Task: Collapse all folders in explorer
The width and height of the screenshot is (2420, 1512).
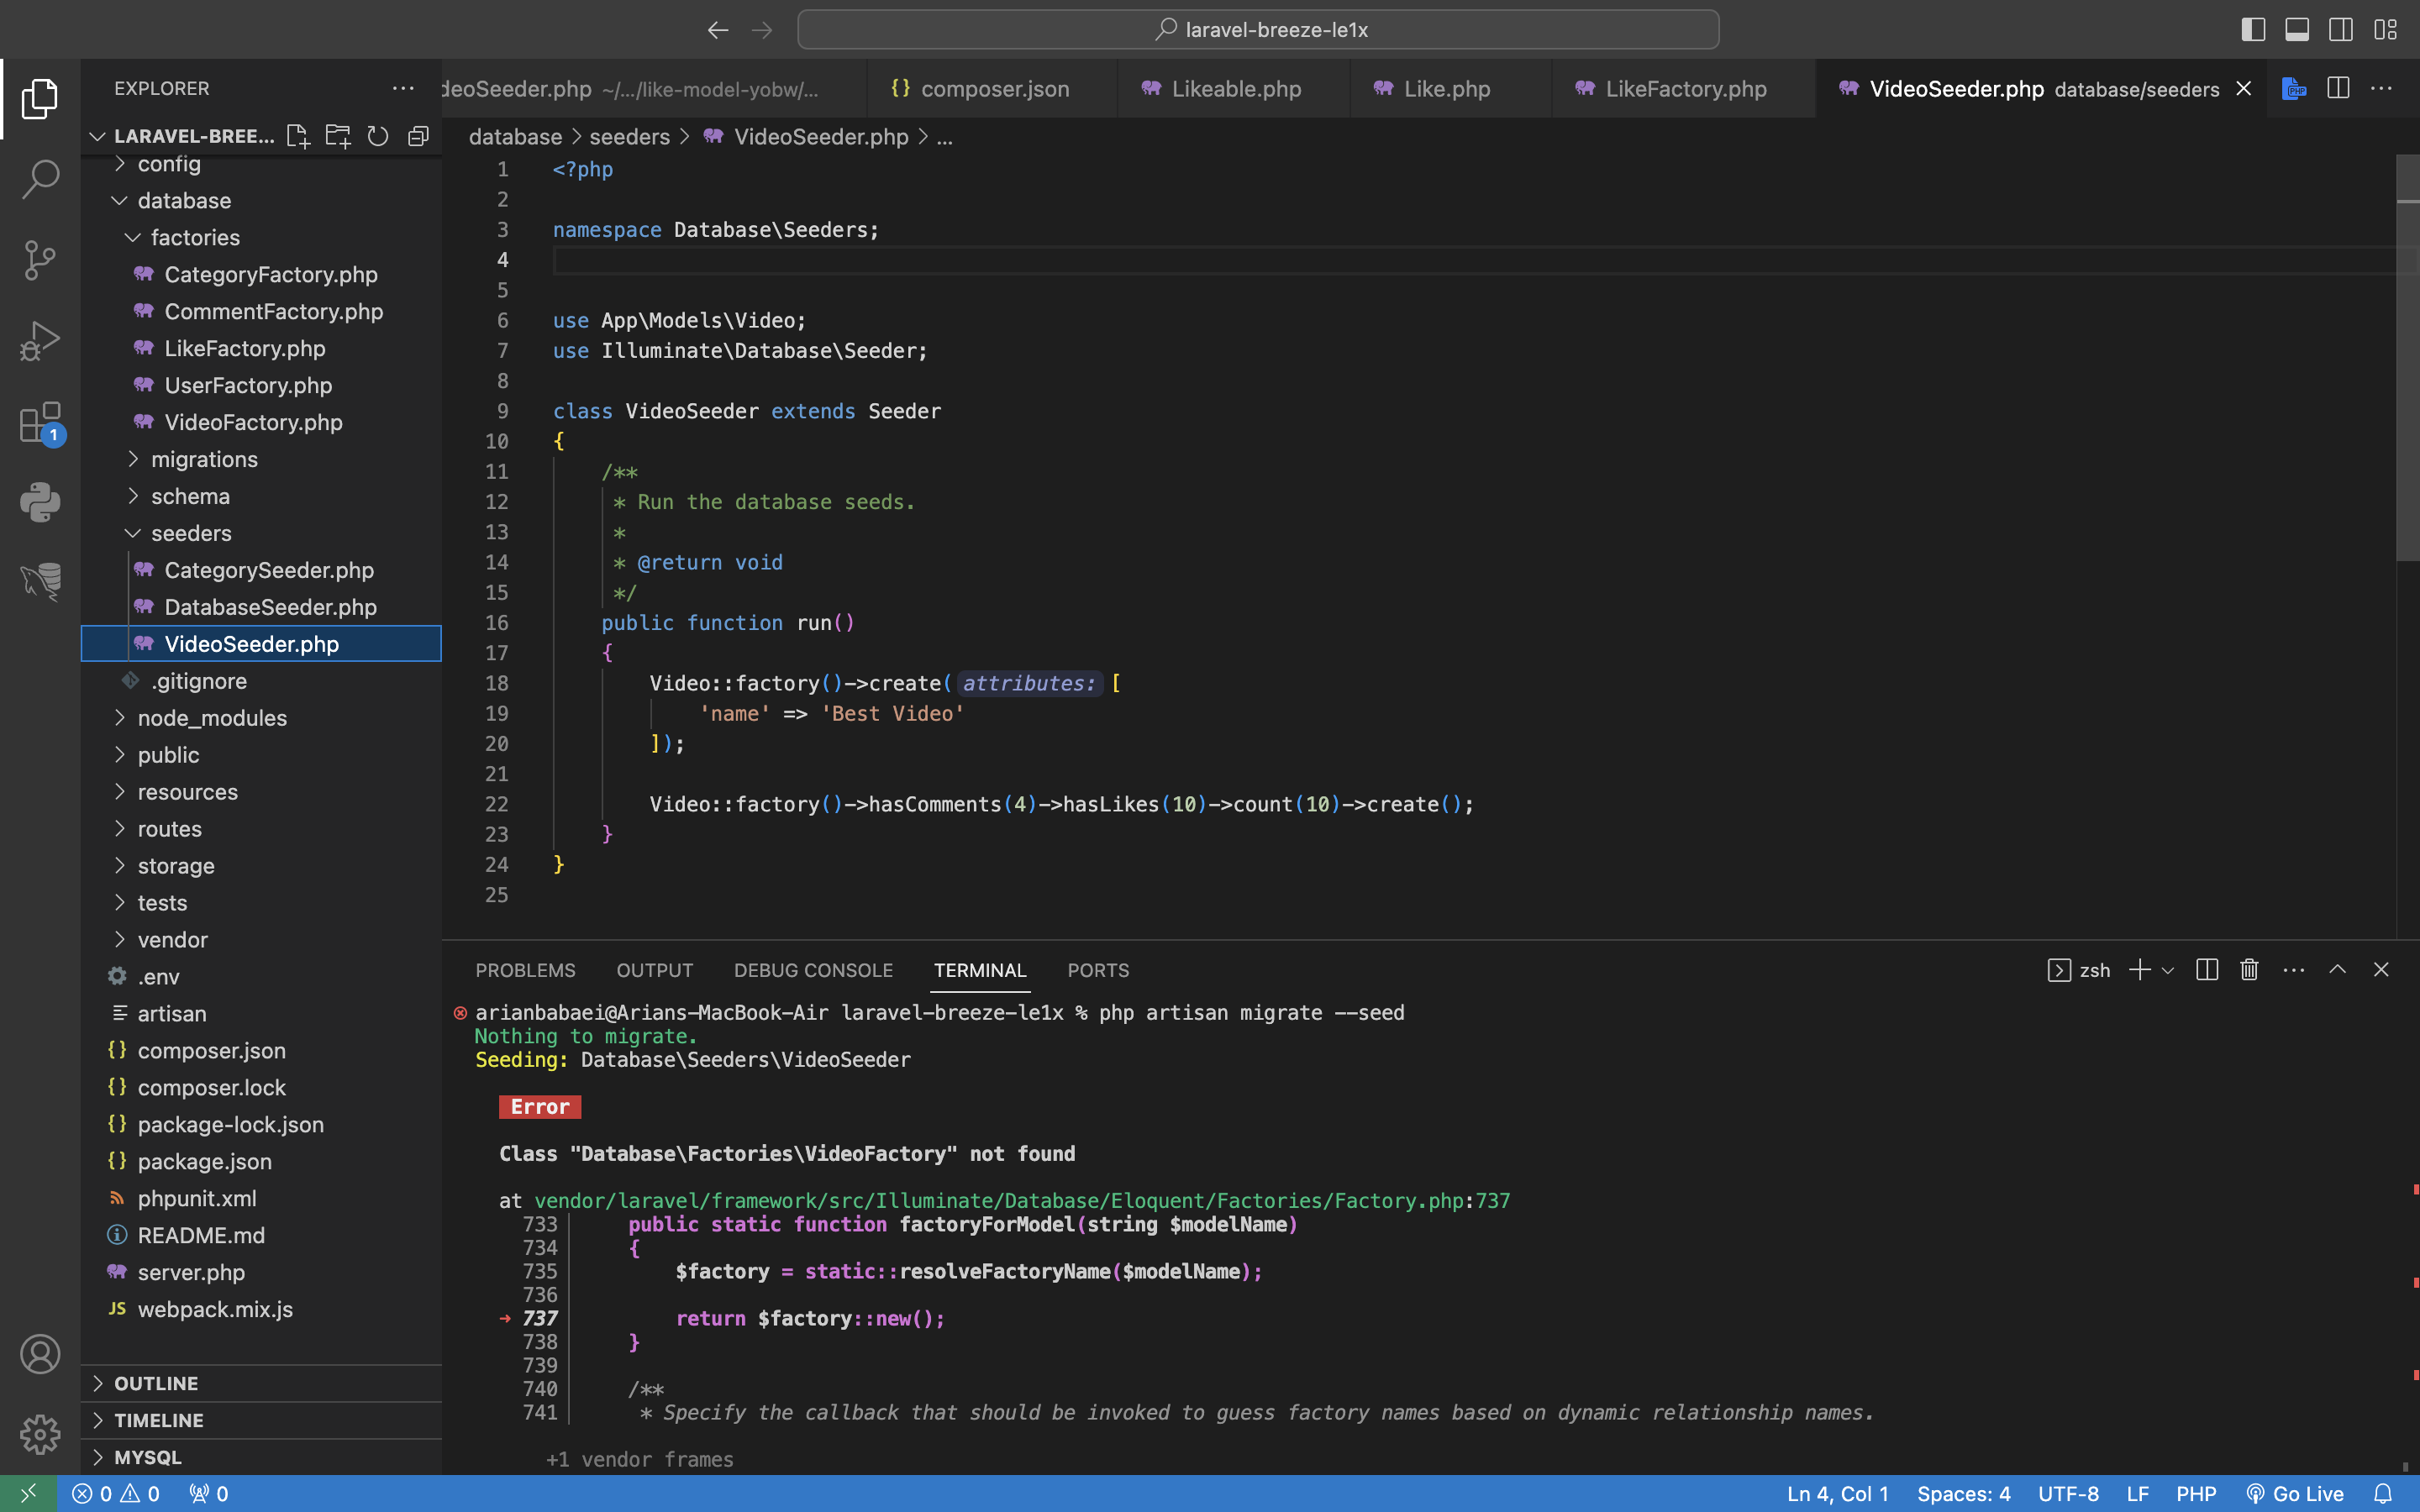Action: point(418,136)
